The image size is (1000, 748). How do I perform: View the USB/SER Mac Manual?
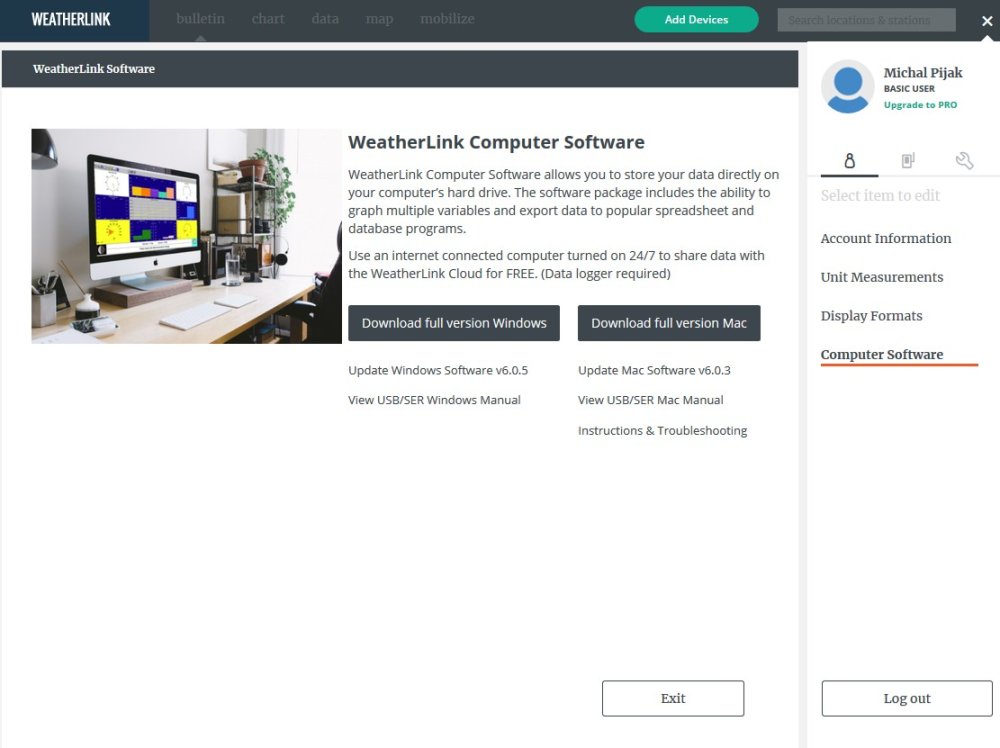pos(651,400)
